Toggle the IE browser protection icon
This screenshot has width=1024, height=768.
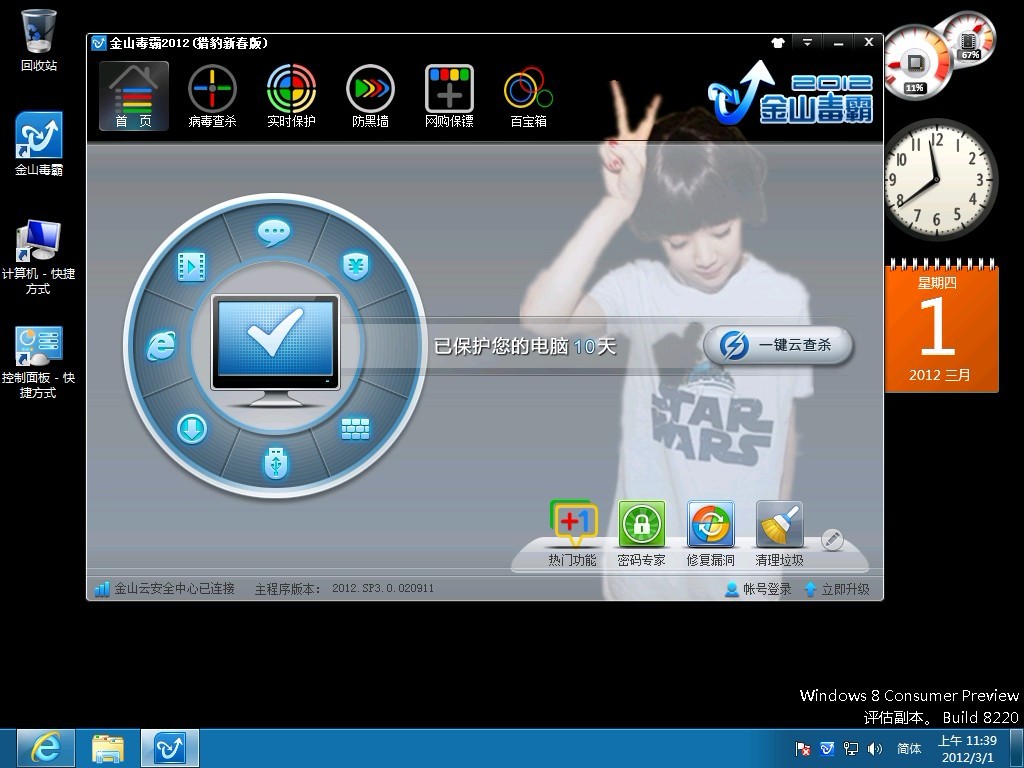(x=161, y=345)
